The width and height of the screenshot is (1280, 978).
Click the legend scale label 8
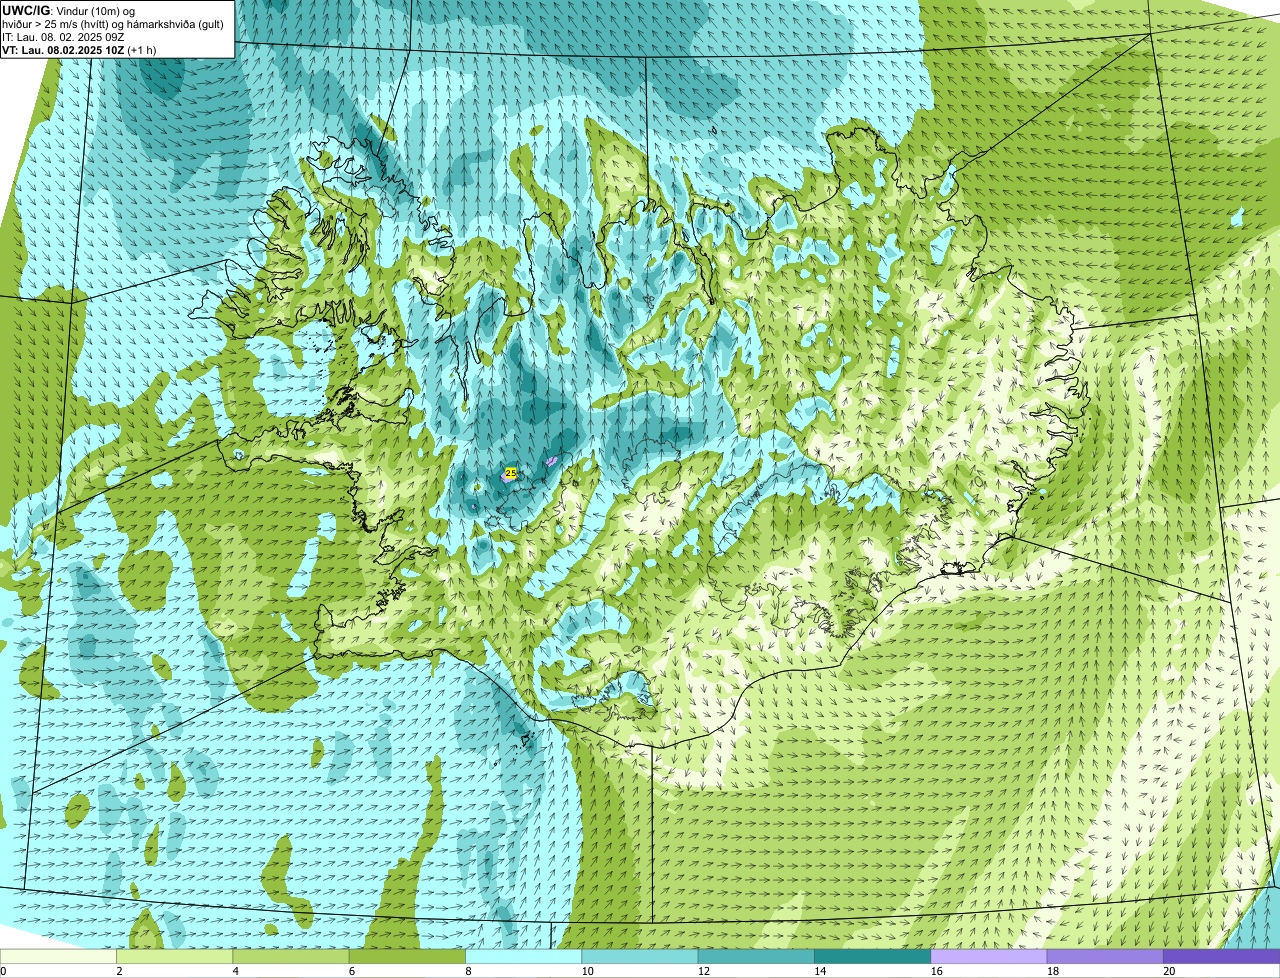(468, 971)
